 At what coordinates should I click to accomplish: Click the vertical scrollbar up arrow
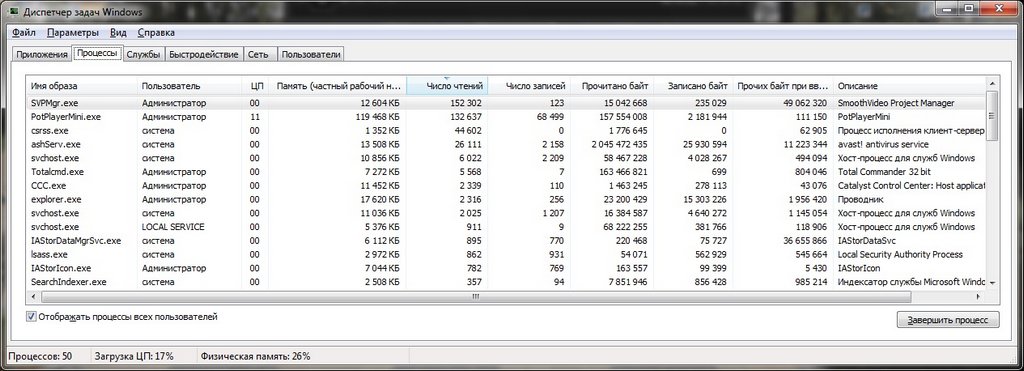click(992, 83)
